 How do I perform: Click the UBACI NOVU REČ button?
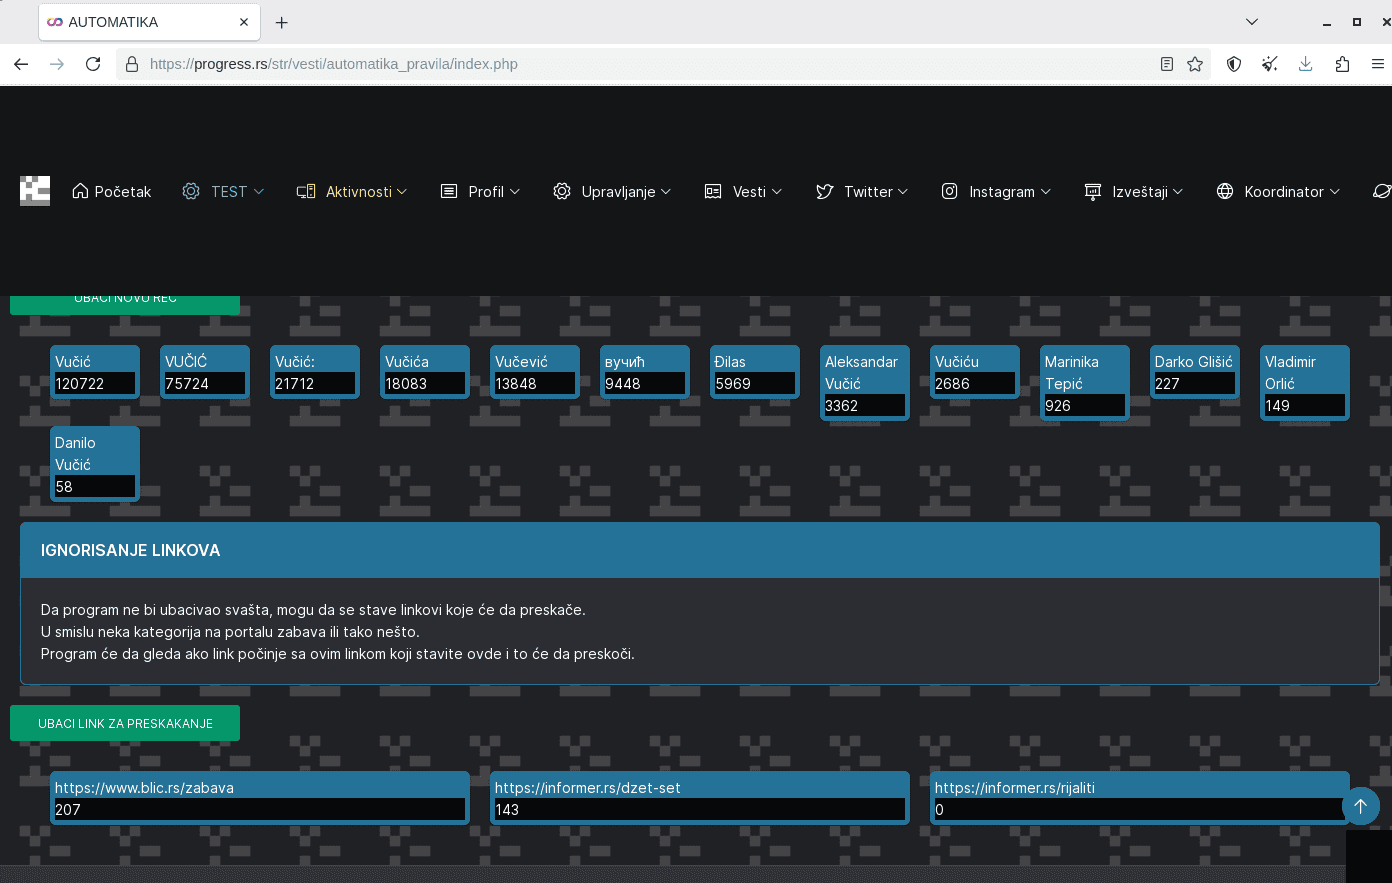[x=125, y=304]
